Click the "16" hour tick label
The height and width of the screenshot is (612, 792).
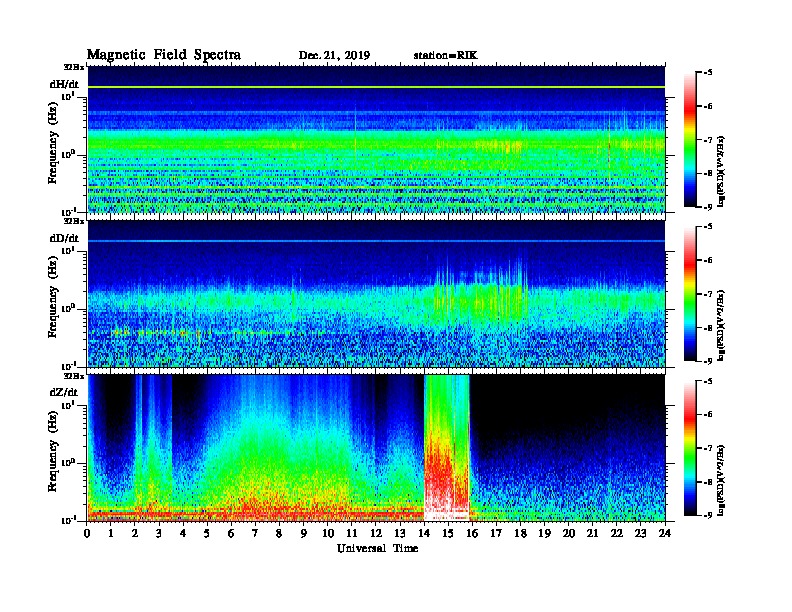(472, 533)
